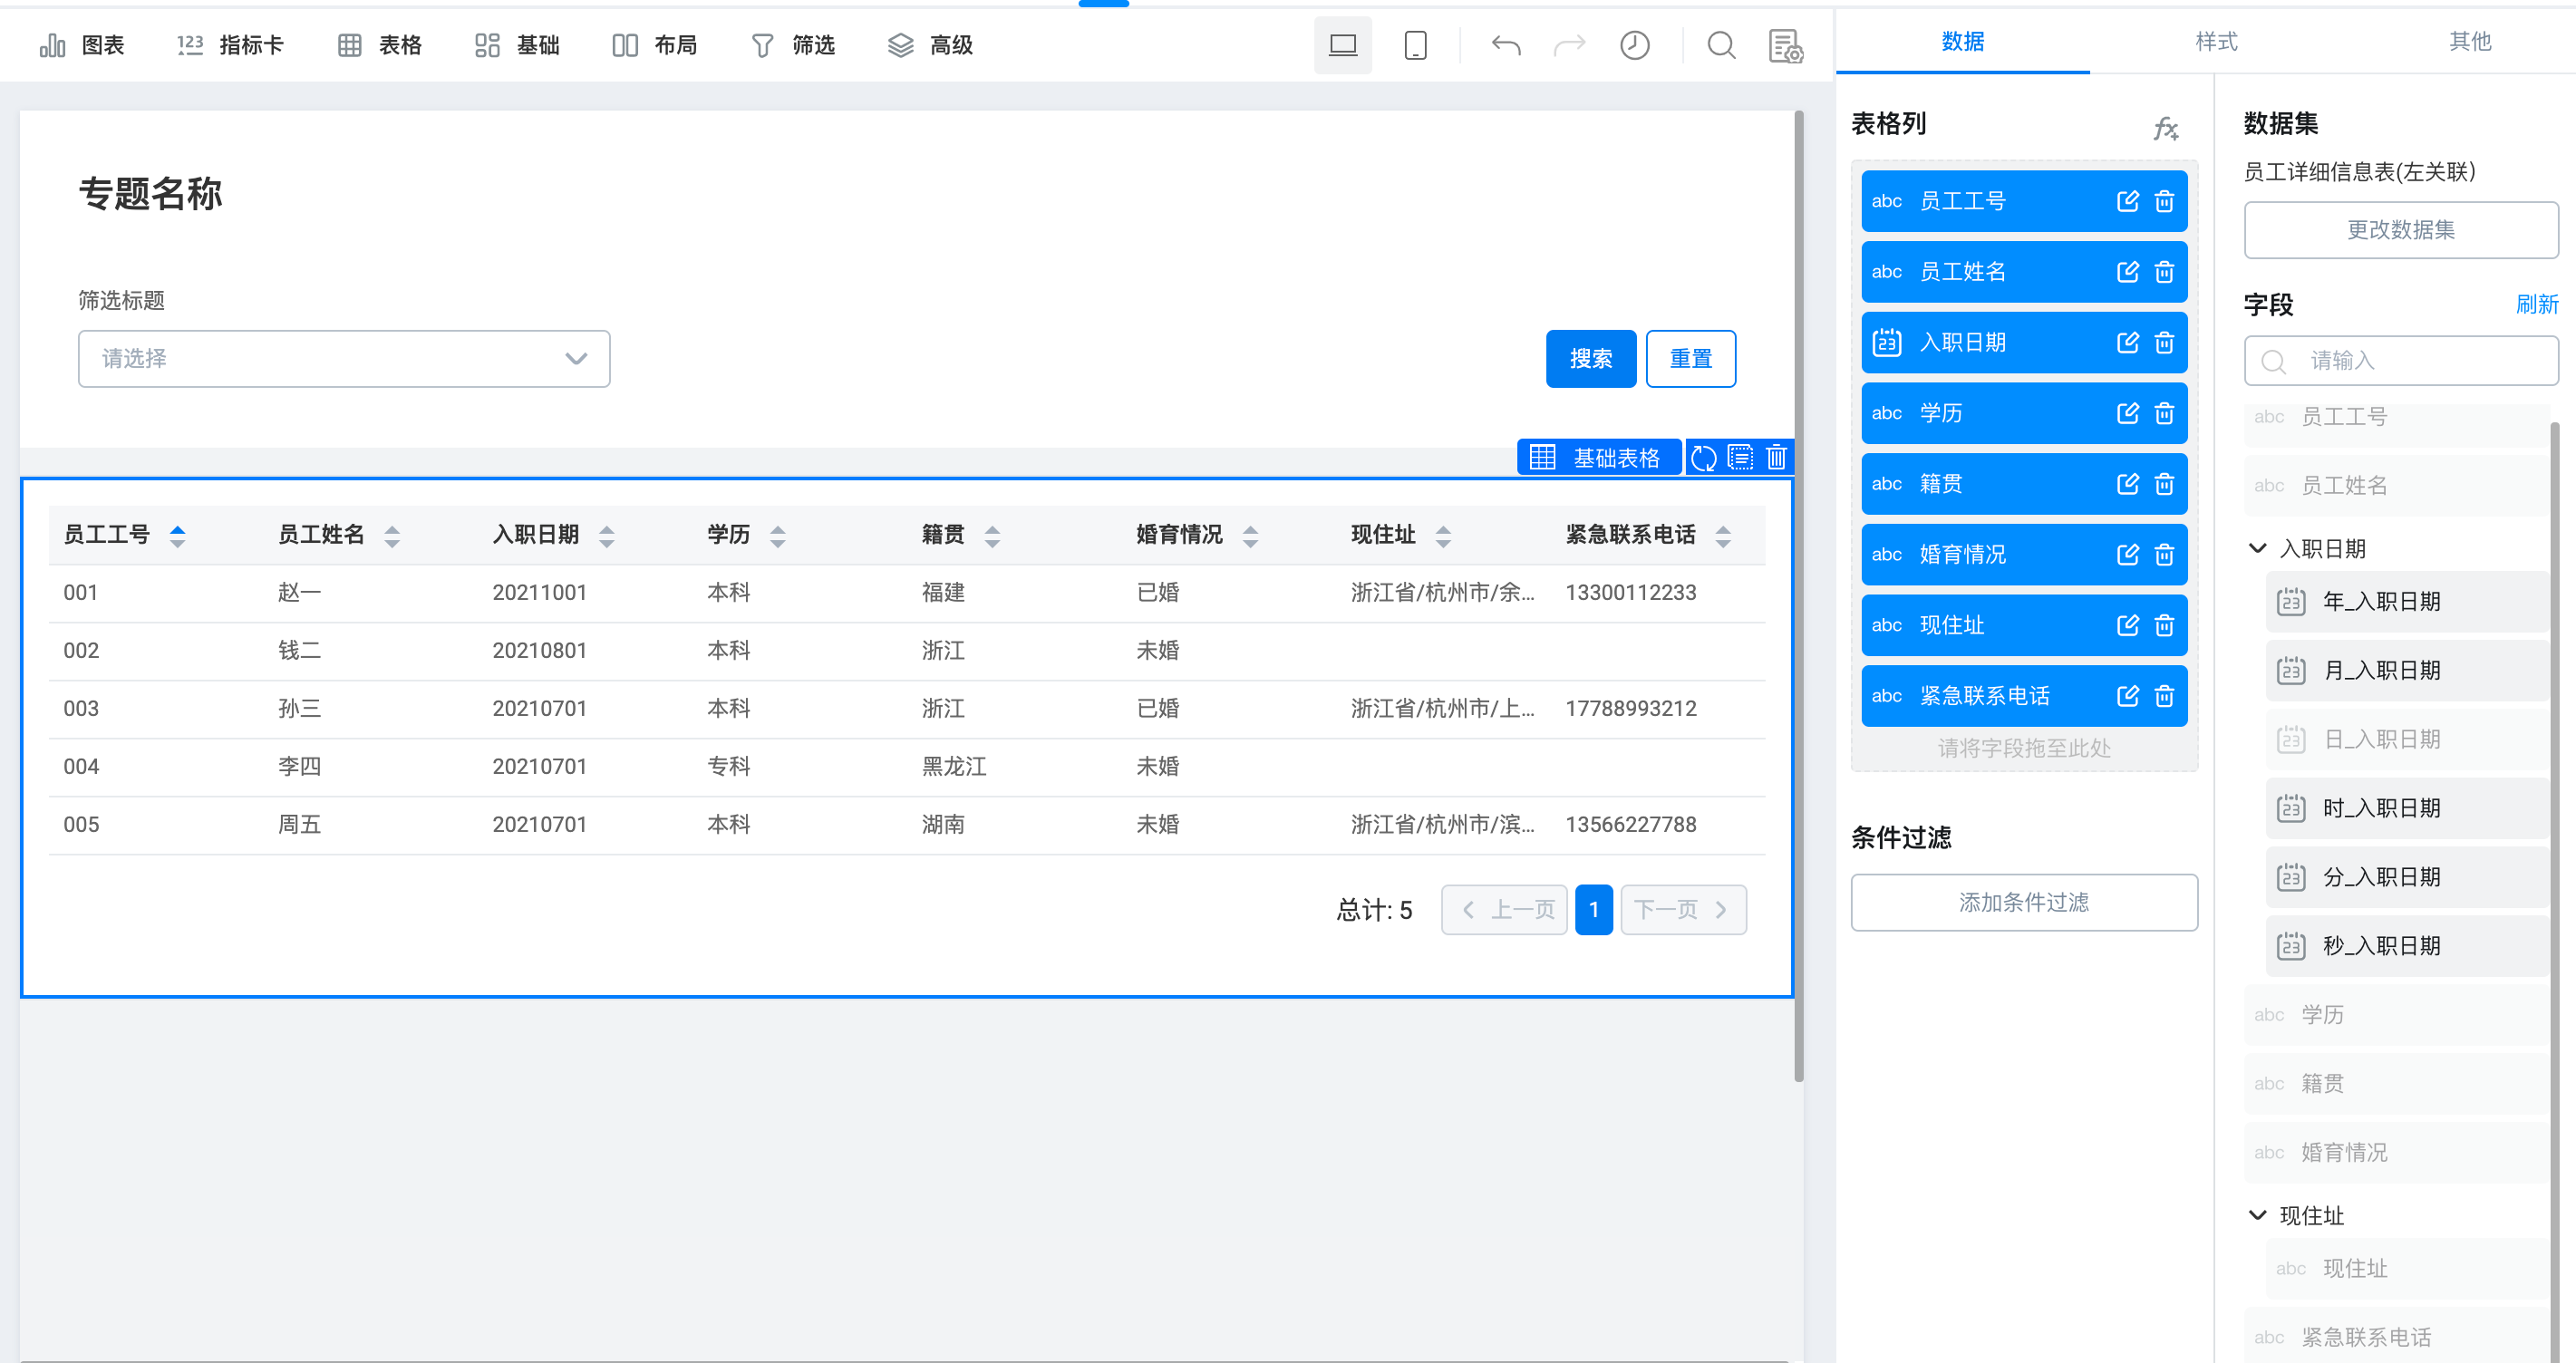Click 更改数据集 button
This screenshot has height=1363, width=2576.
coord(2401,230)
